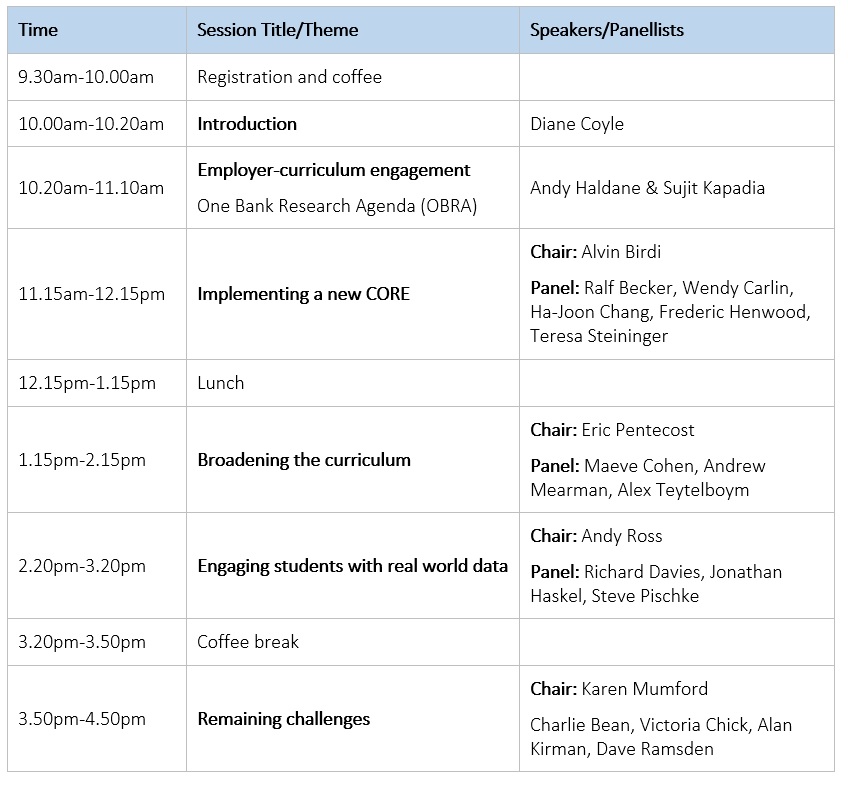Click Engaging students with real world data
848x789 pixels.
point(352,566)
